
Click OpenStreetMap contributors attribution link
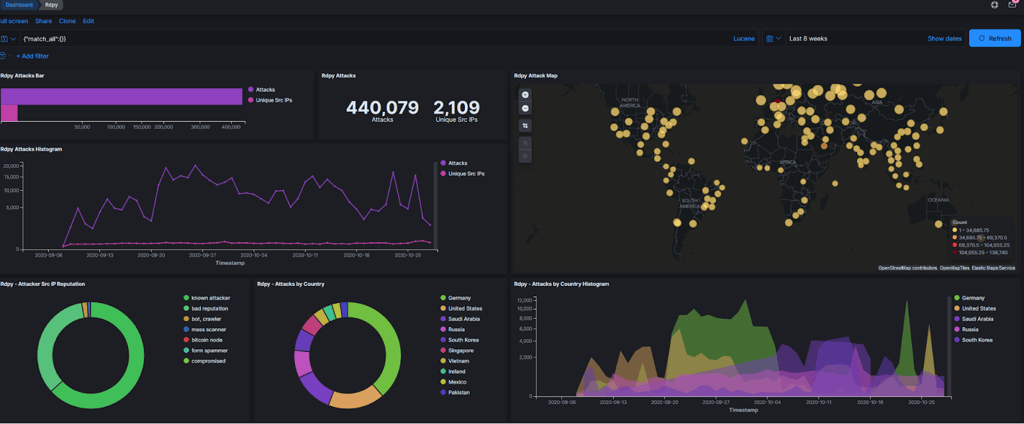click(908, 268)
